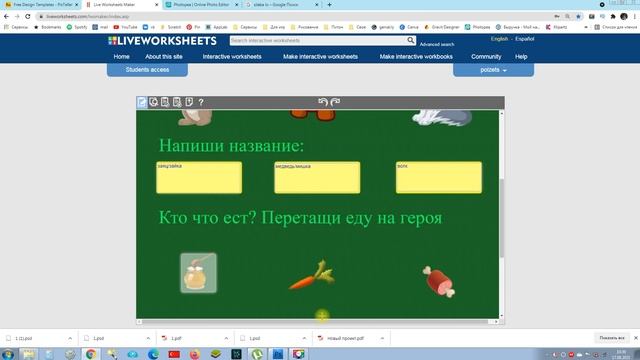The height and width of the screenshot is (360, 640).
Task: Click the Windows Start button
Action: point(8,354)
